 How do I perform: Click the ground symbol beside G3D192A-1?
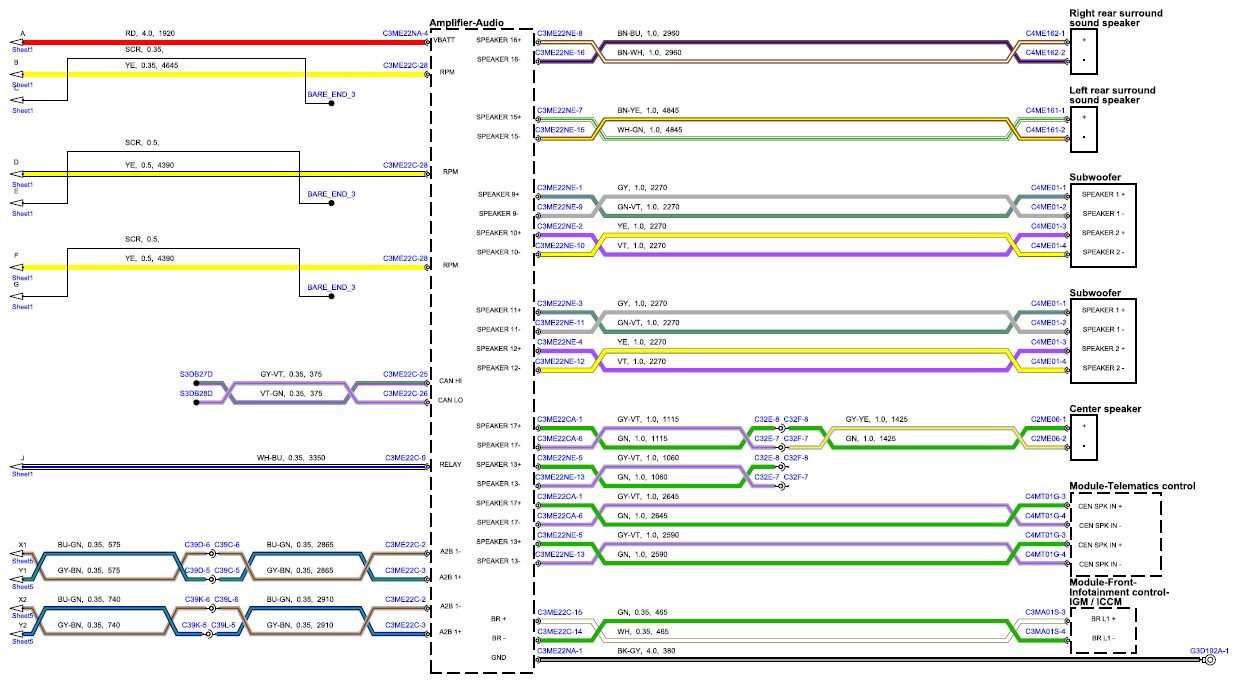click(x=1210, y=659)
